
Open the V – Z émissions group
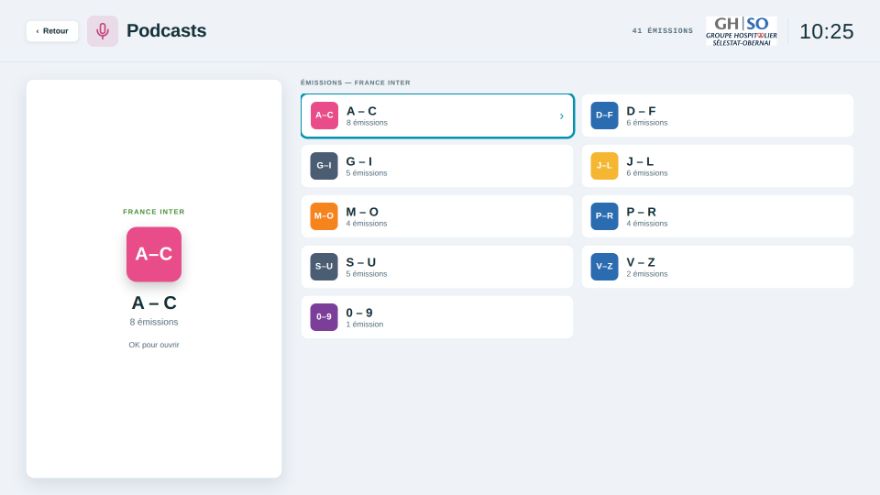pyautogui.click(x=717, y=267)
